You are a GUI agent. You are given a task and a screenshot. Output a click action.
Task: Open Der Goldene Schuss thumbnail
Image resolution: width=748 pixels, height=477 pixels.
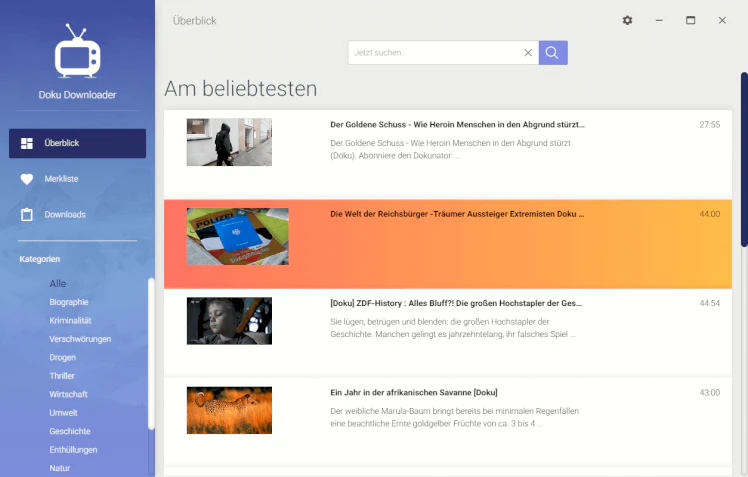click(x=229, y=142)
